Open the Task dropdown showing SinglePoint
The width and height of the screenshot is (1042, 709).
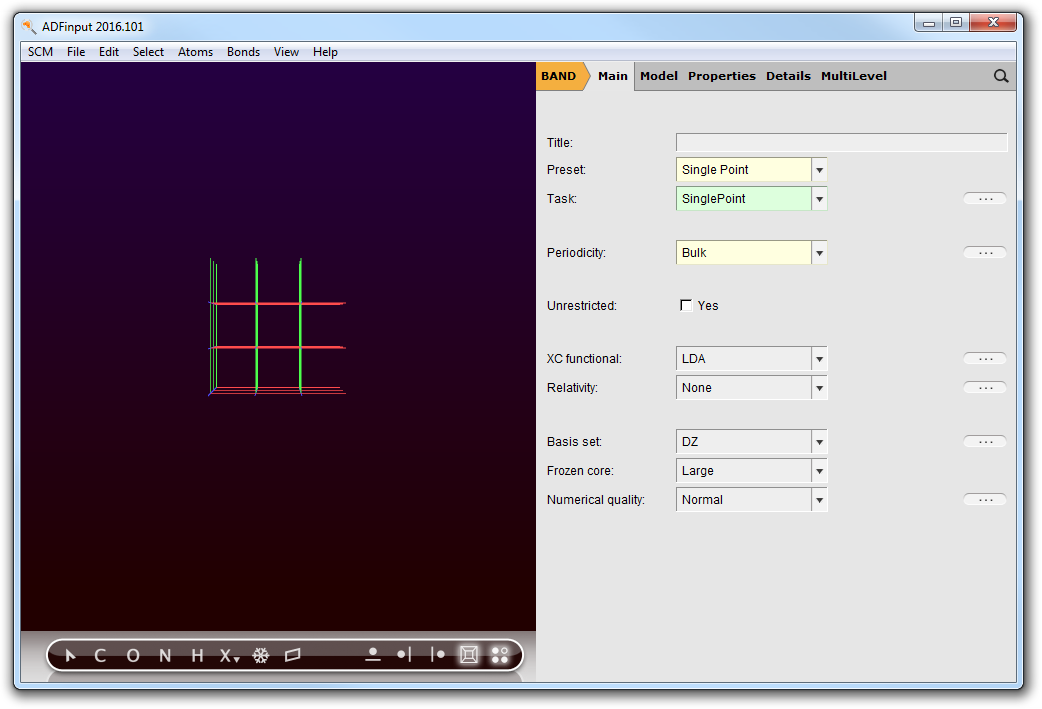pos(751,199)
